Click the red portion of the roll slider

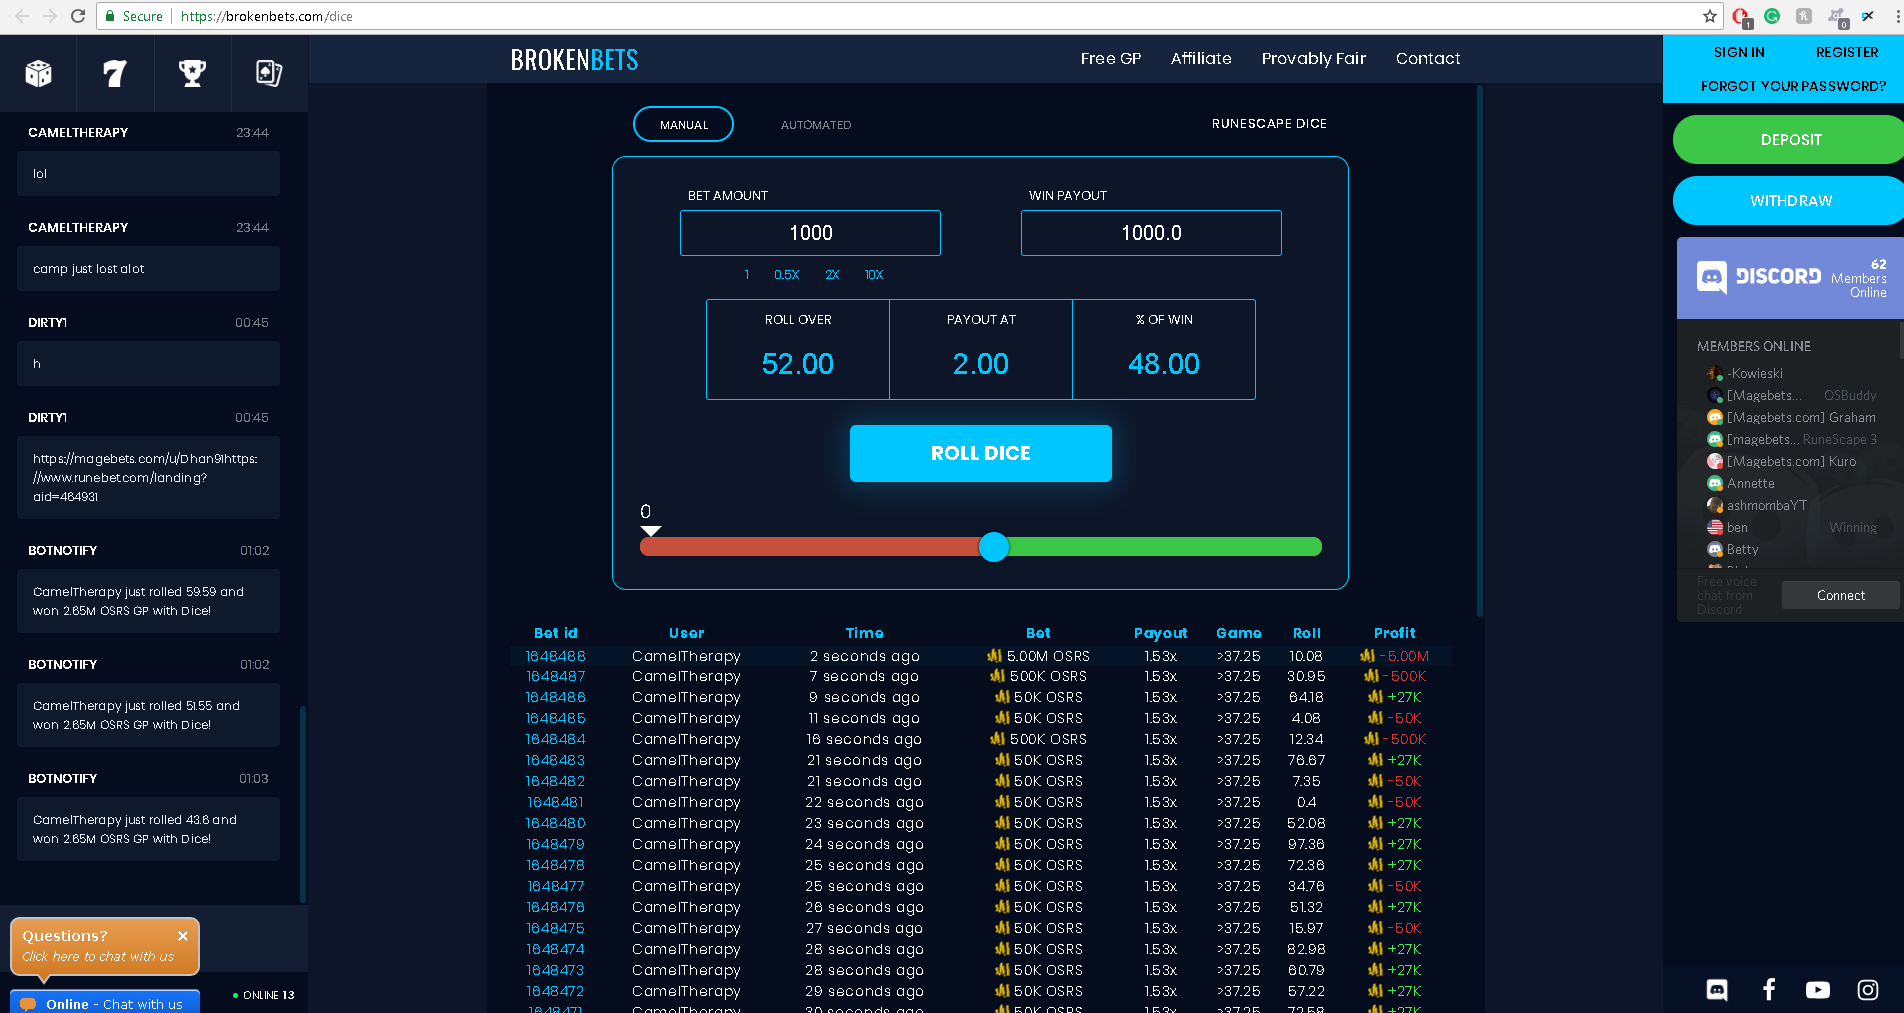point(810,547)
